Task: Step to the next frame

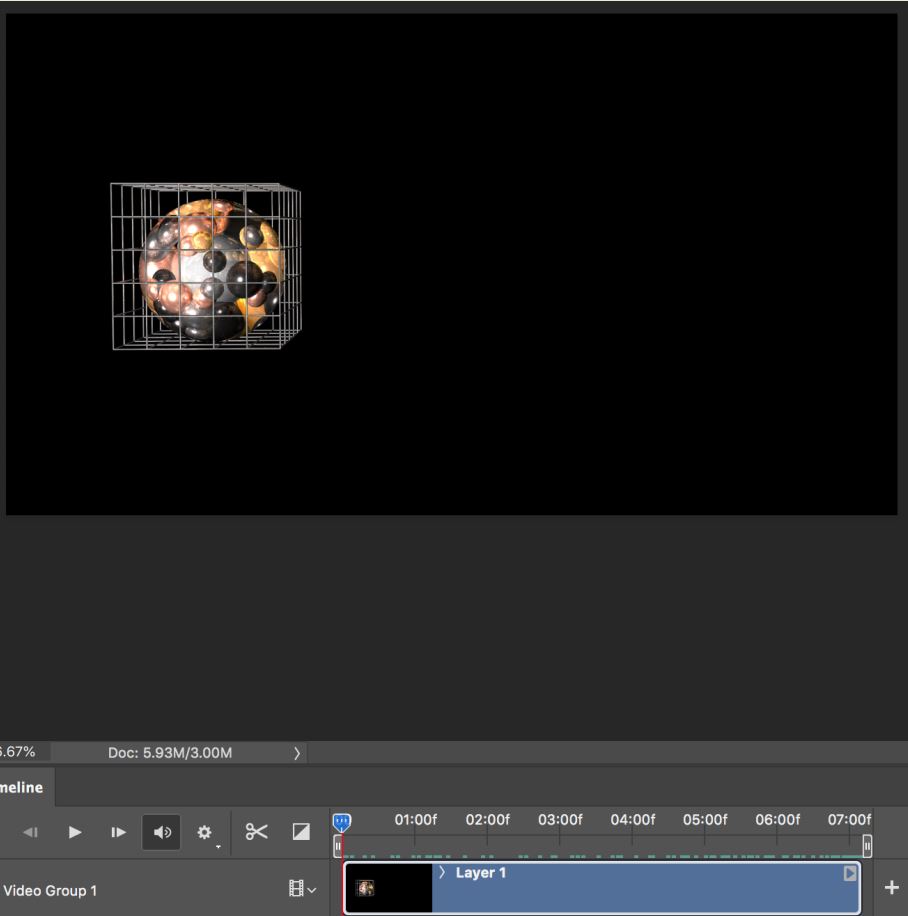Action: 118,832
